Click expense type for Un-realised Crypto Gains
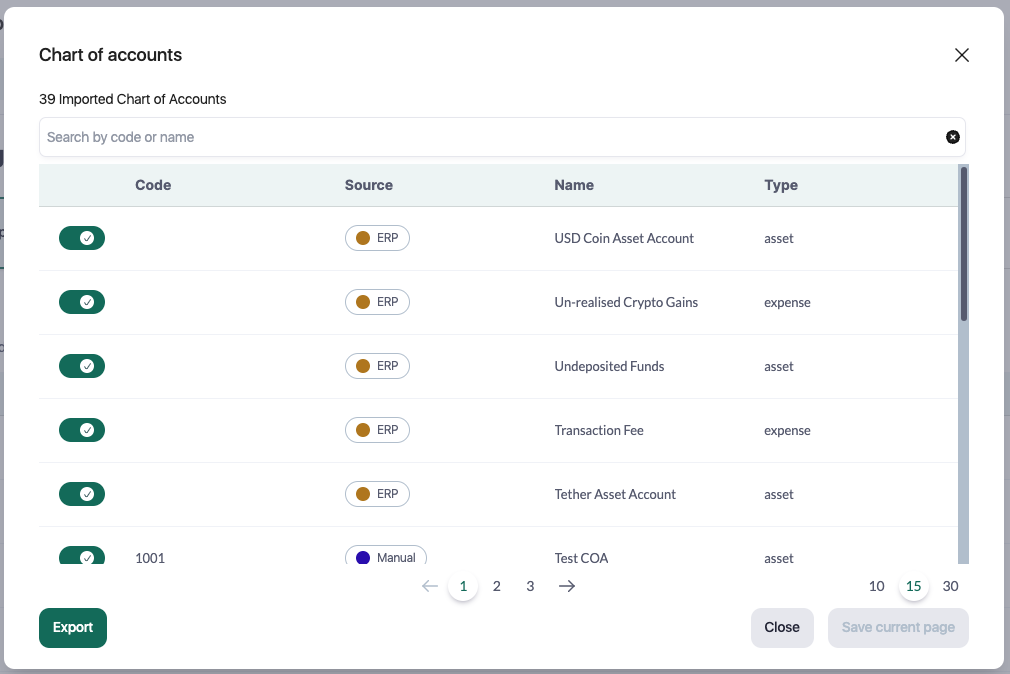Viewport: 1010px width, 674px height. 787,303
